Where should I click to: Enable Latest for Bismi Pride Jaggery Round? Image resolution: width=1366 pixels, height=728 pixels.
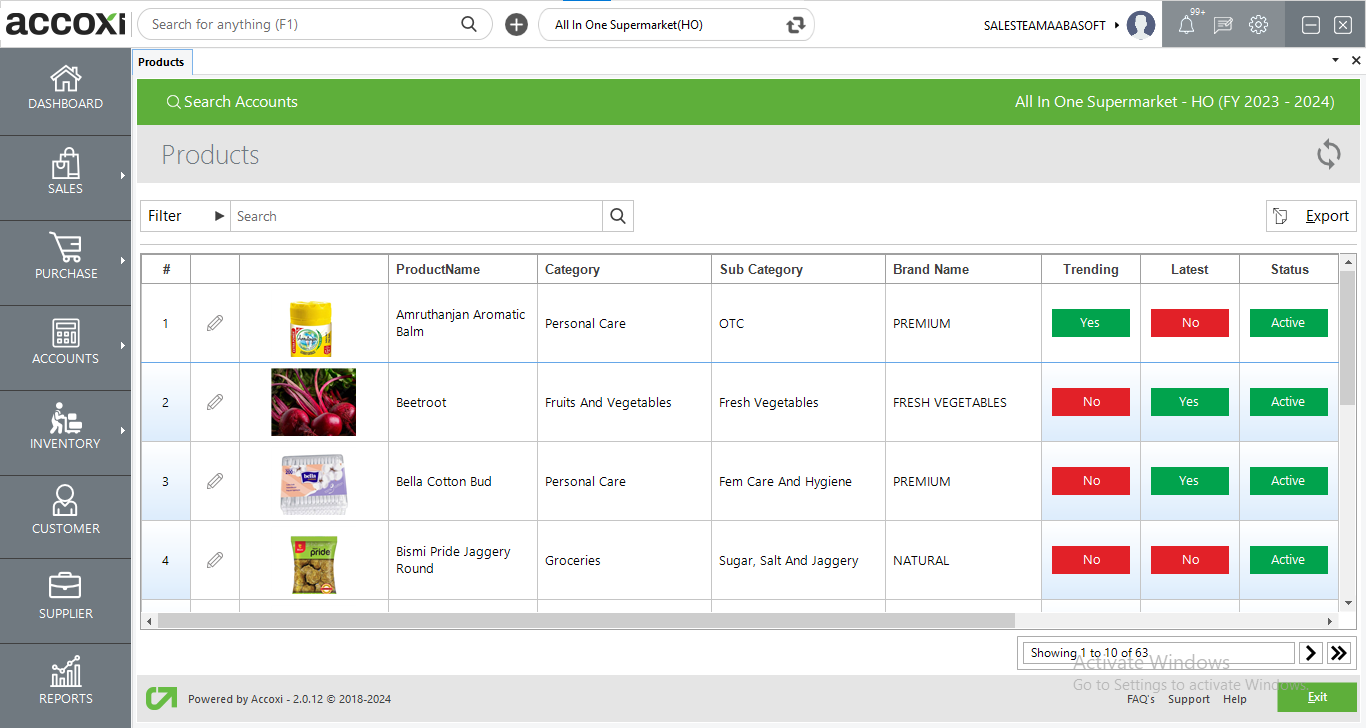click(1189, 559)
